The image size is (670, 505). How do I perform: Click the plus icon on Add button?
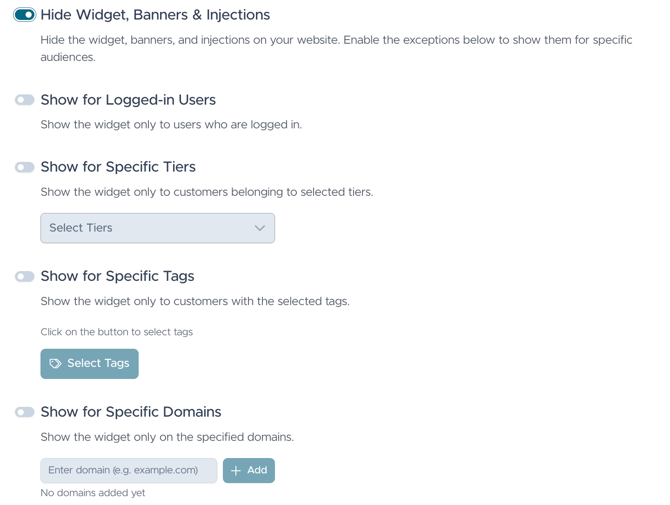[x=236, y=471]
